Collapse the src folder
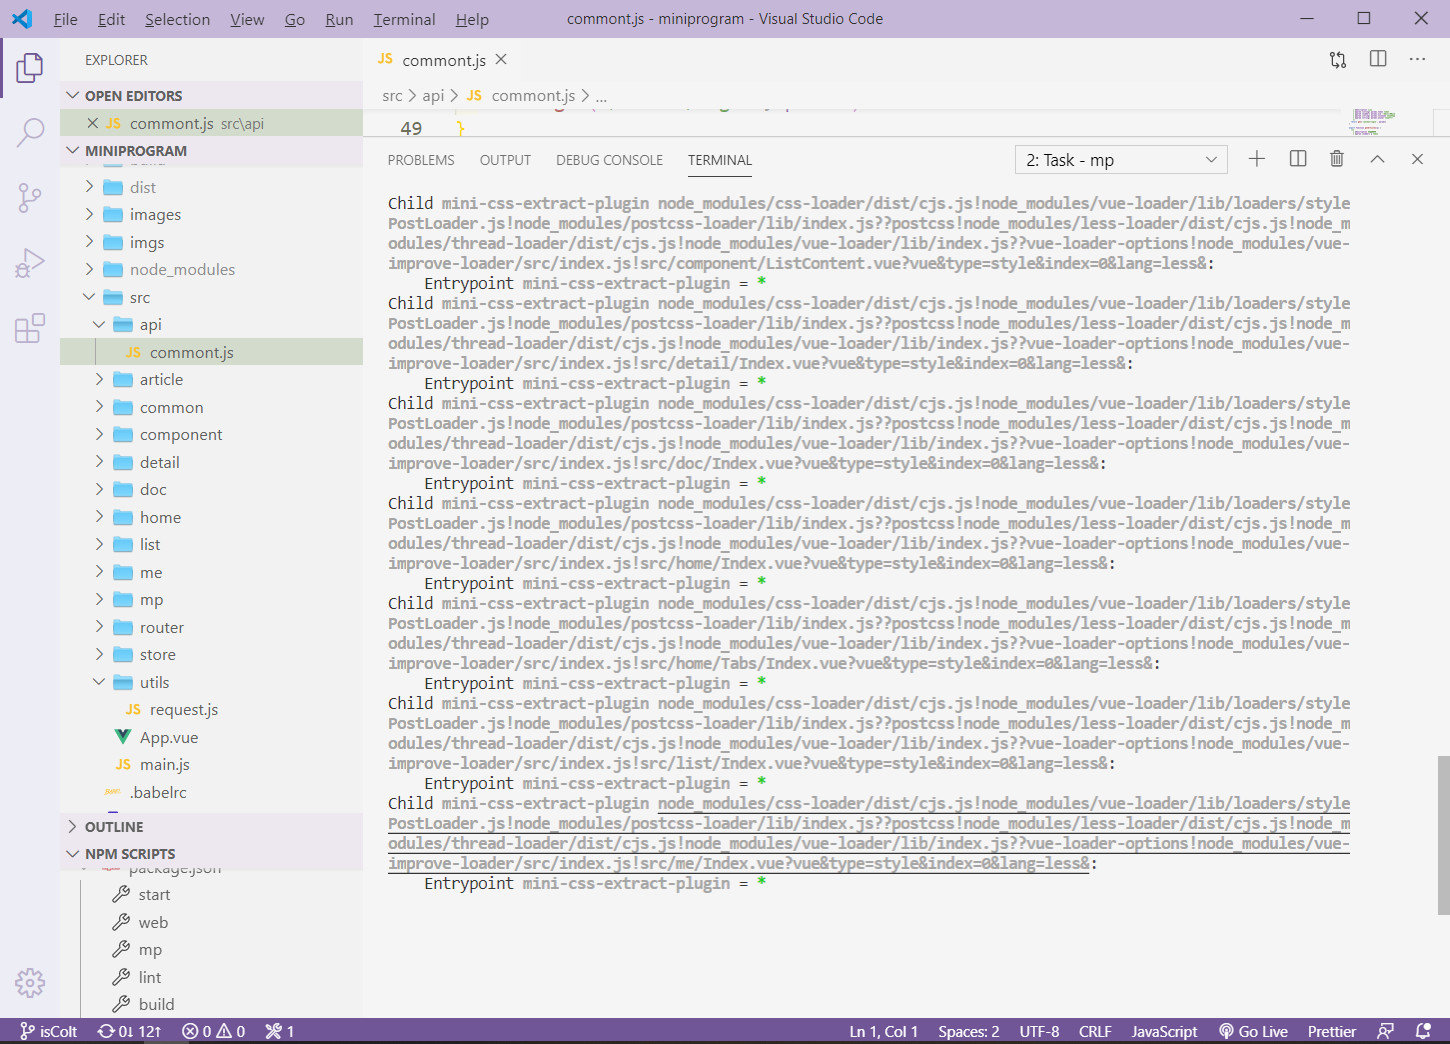1450x1044 pixels. click(x=89, y=297)
